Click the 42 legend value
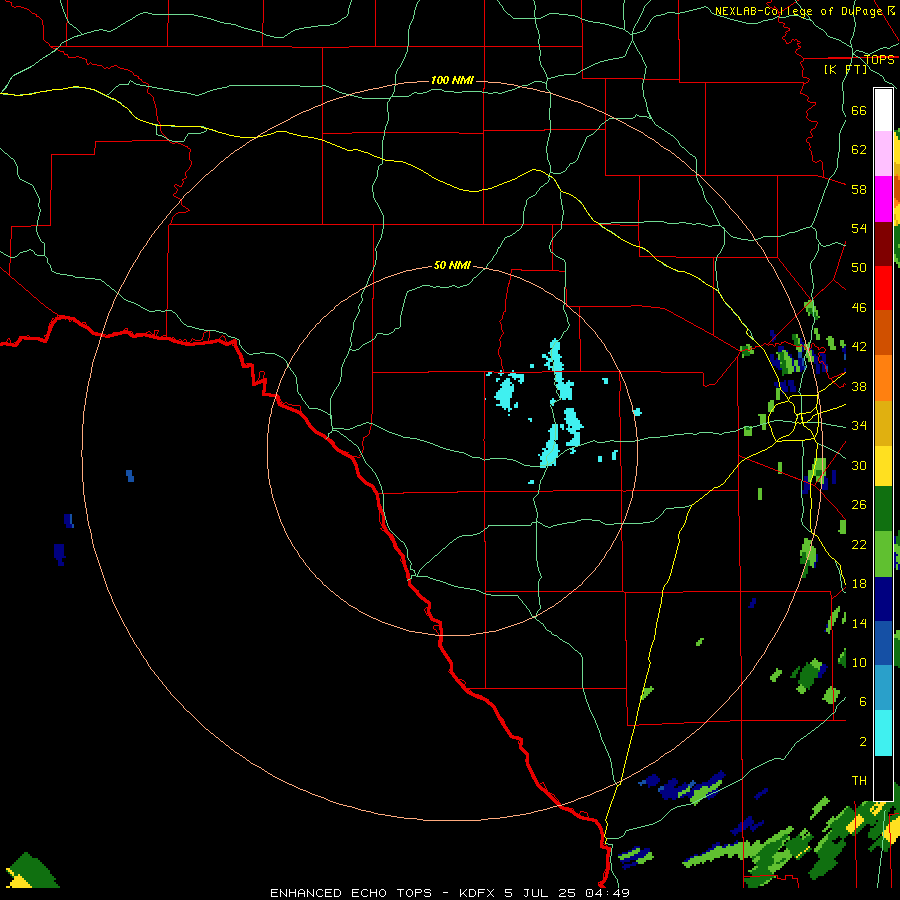The image size is (900, 900). pyautogui.click(x=859, y=346)
